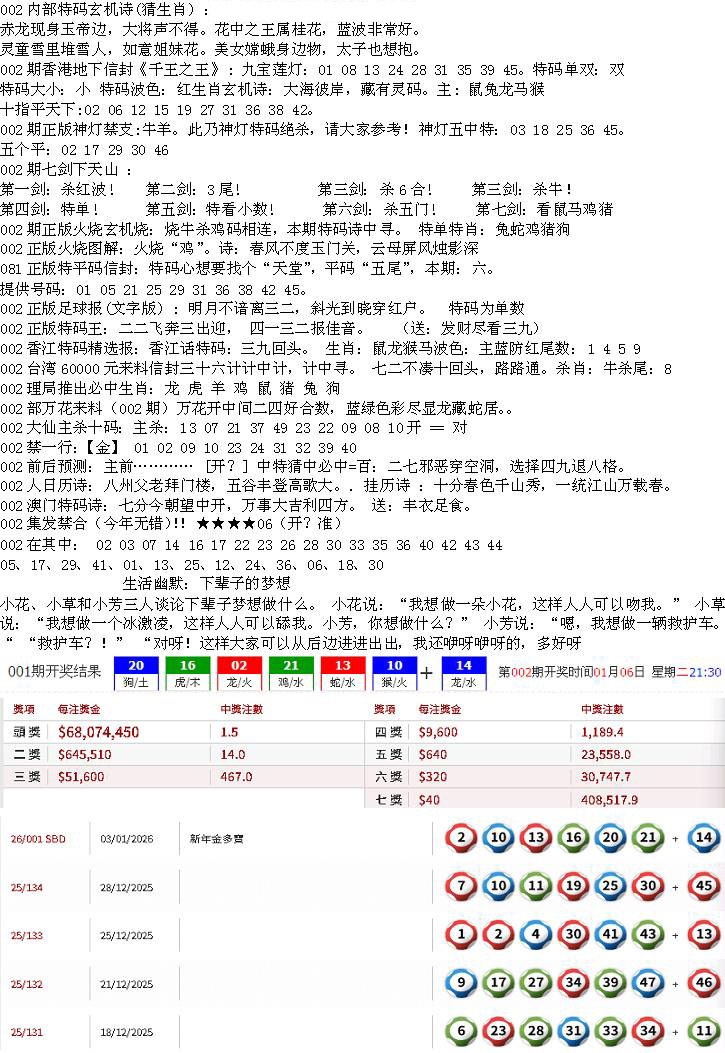
Task: Select ball 41 in the 25/133 draw row
Action: [x=610, y=935]
